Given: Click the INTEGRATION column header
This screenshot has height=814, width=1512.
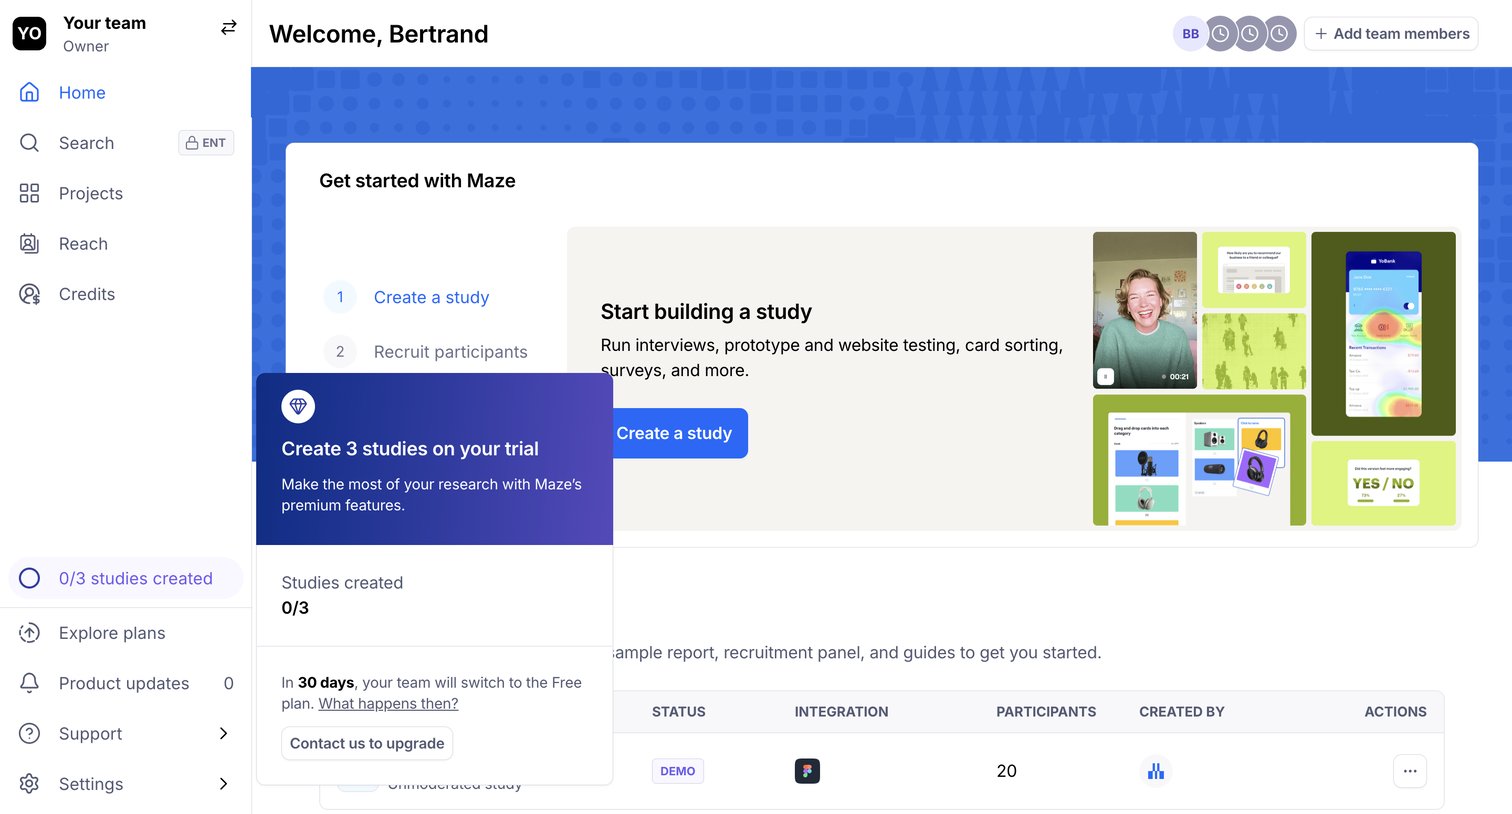Looking at the screenshot, I should coord(841,712).
